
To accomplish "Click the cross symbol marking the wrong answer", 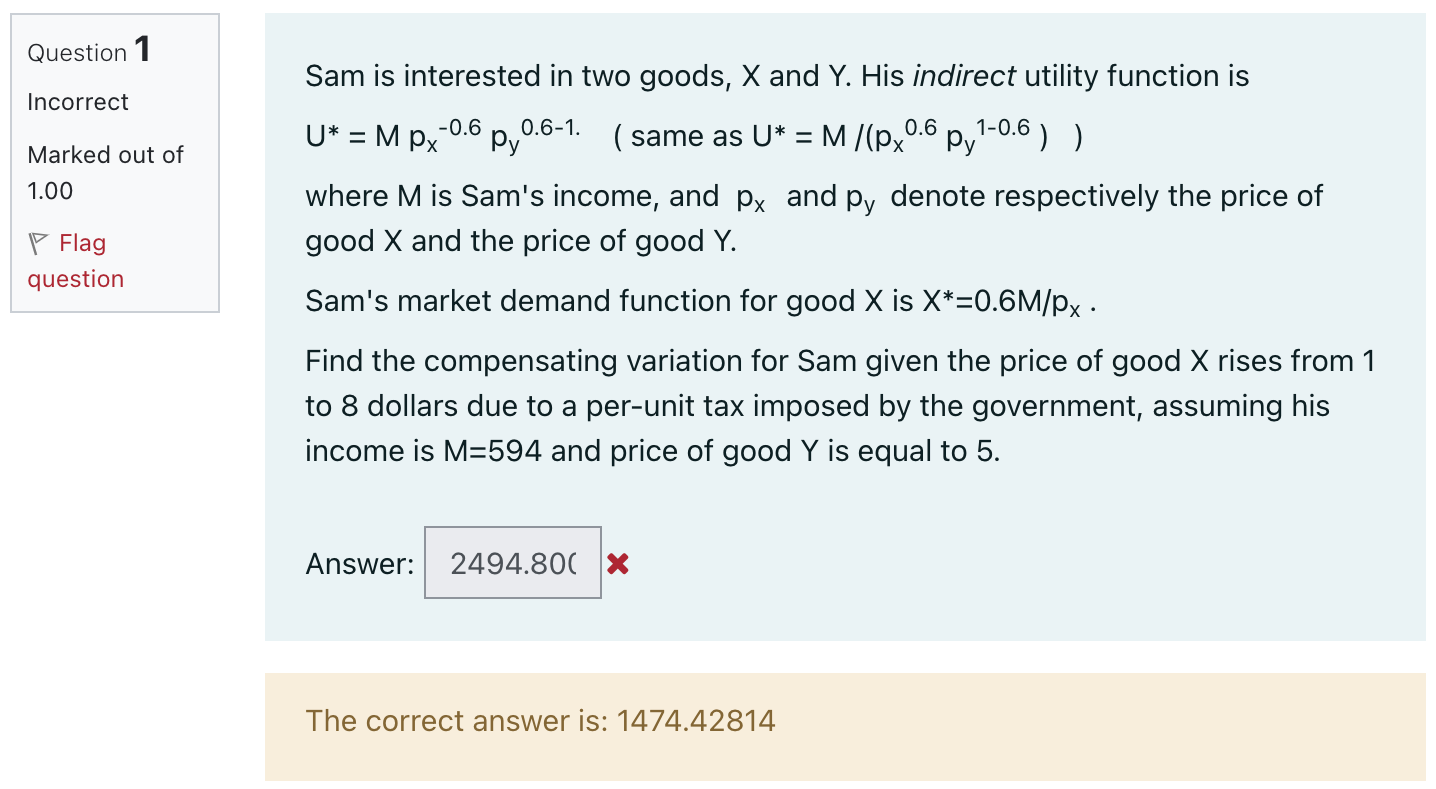I will point(618,563).
